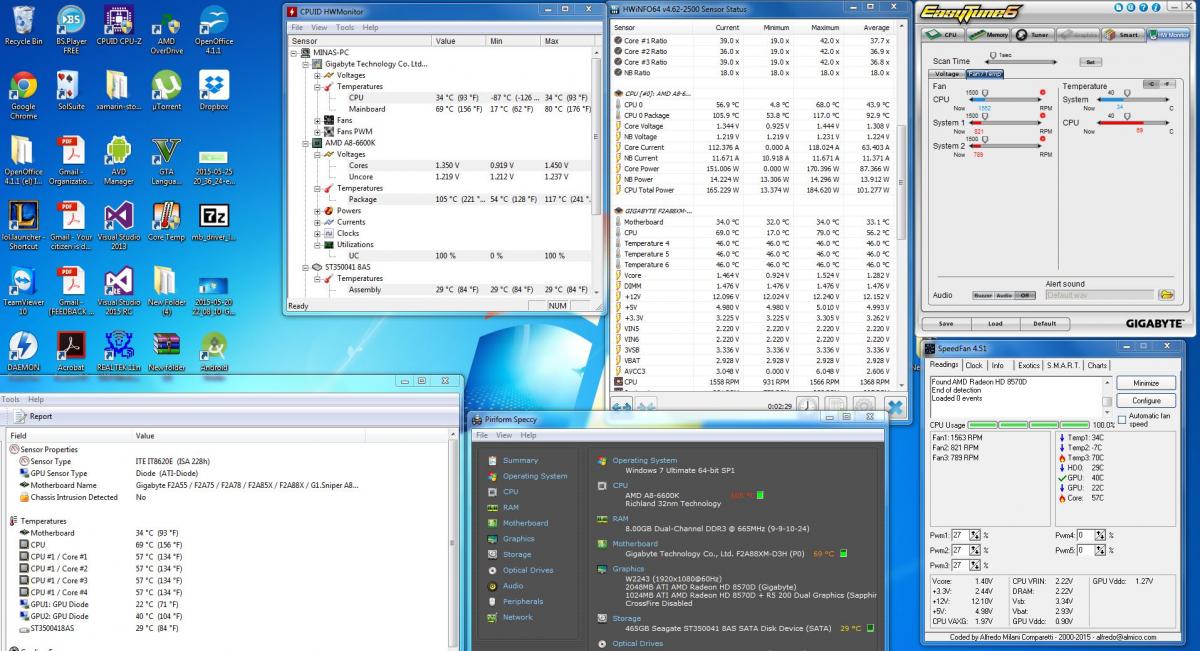1200x651 pixels.
Task: Click the Load button in EasyTune6
Action: tap(995, 324)
